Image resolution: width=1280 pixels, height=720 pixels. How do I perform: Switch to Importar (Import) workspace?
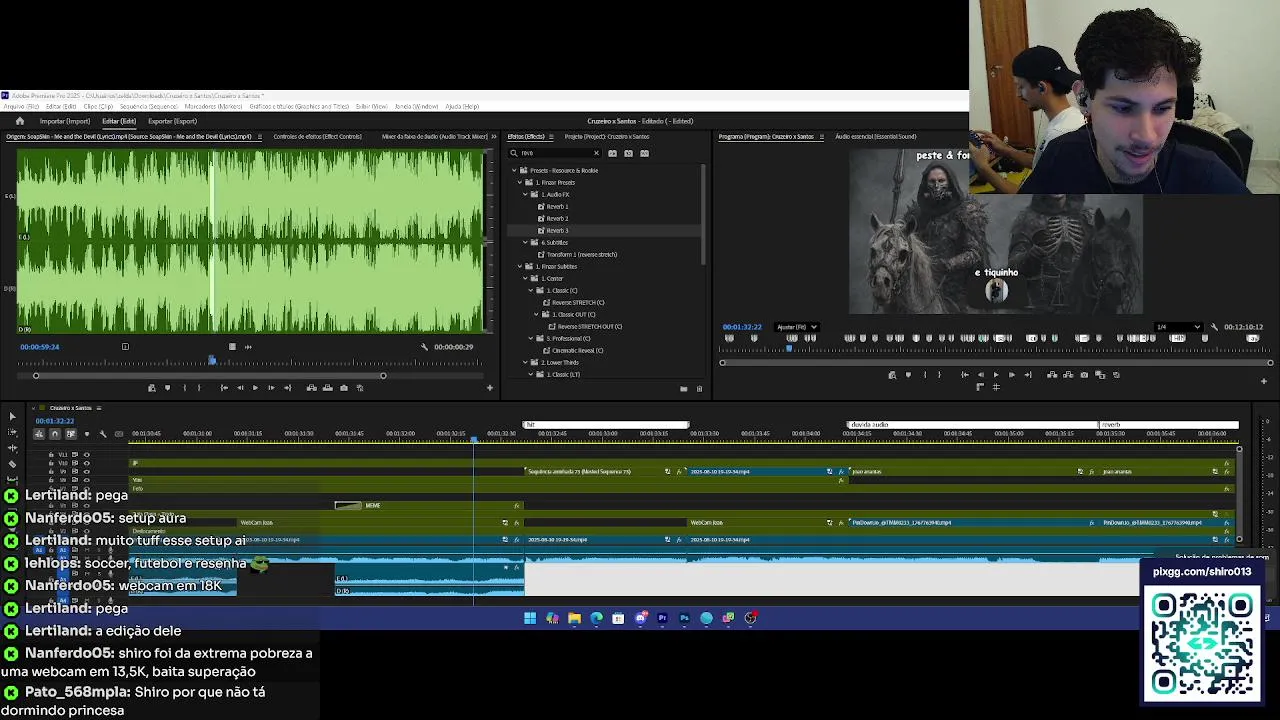click(64, 121)
